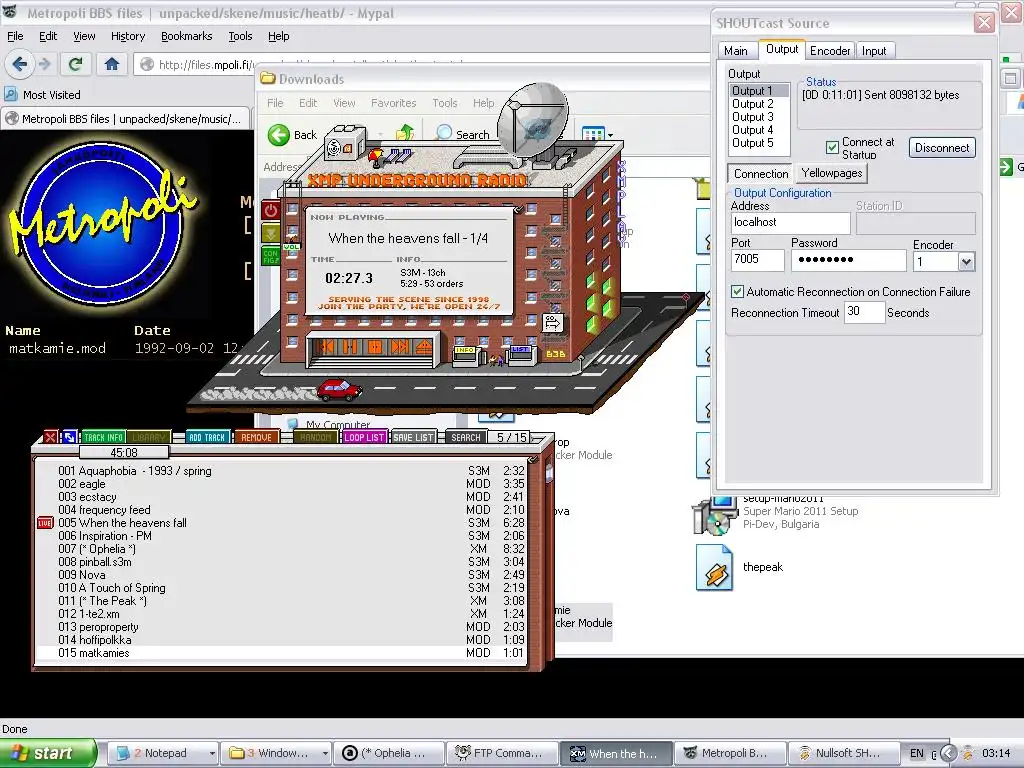Click the Port field showing 7005

tap(757, 260)
